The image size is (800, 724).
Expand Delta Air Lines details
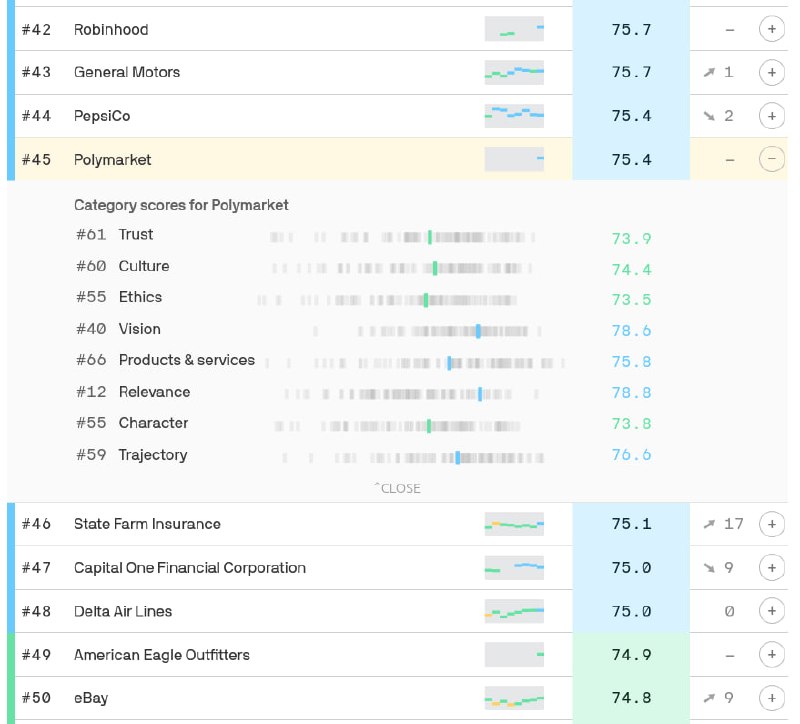point(771,611)
